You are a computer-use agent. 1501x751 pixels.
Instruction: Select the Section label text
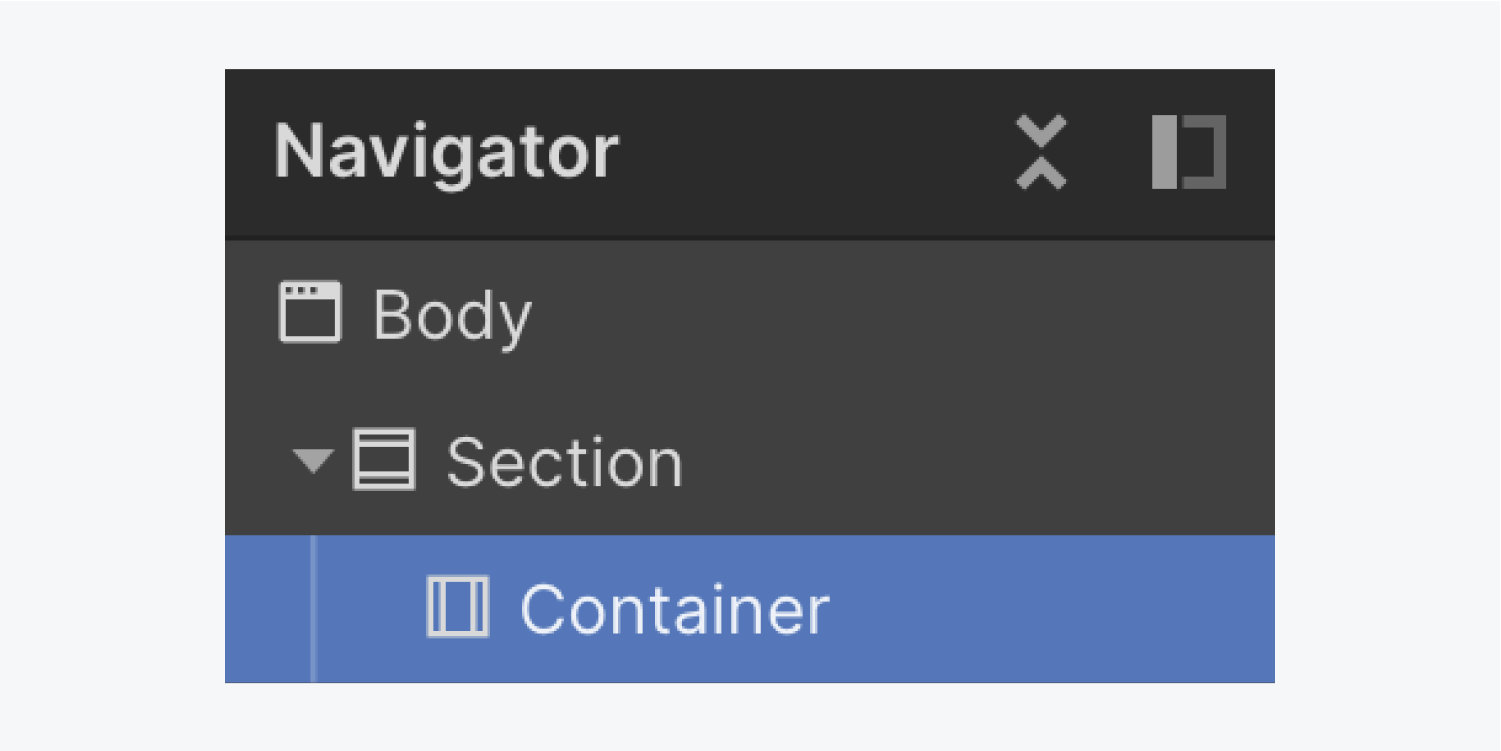564,462
